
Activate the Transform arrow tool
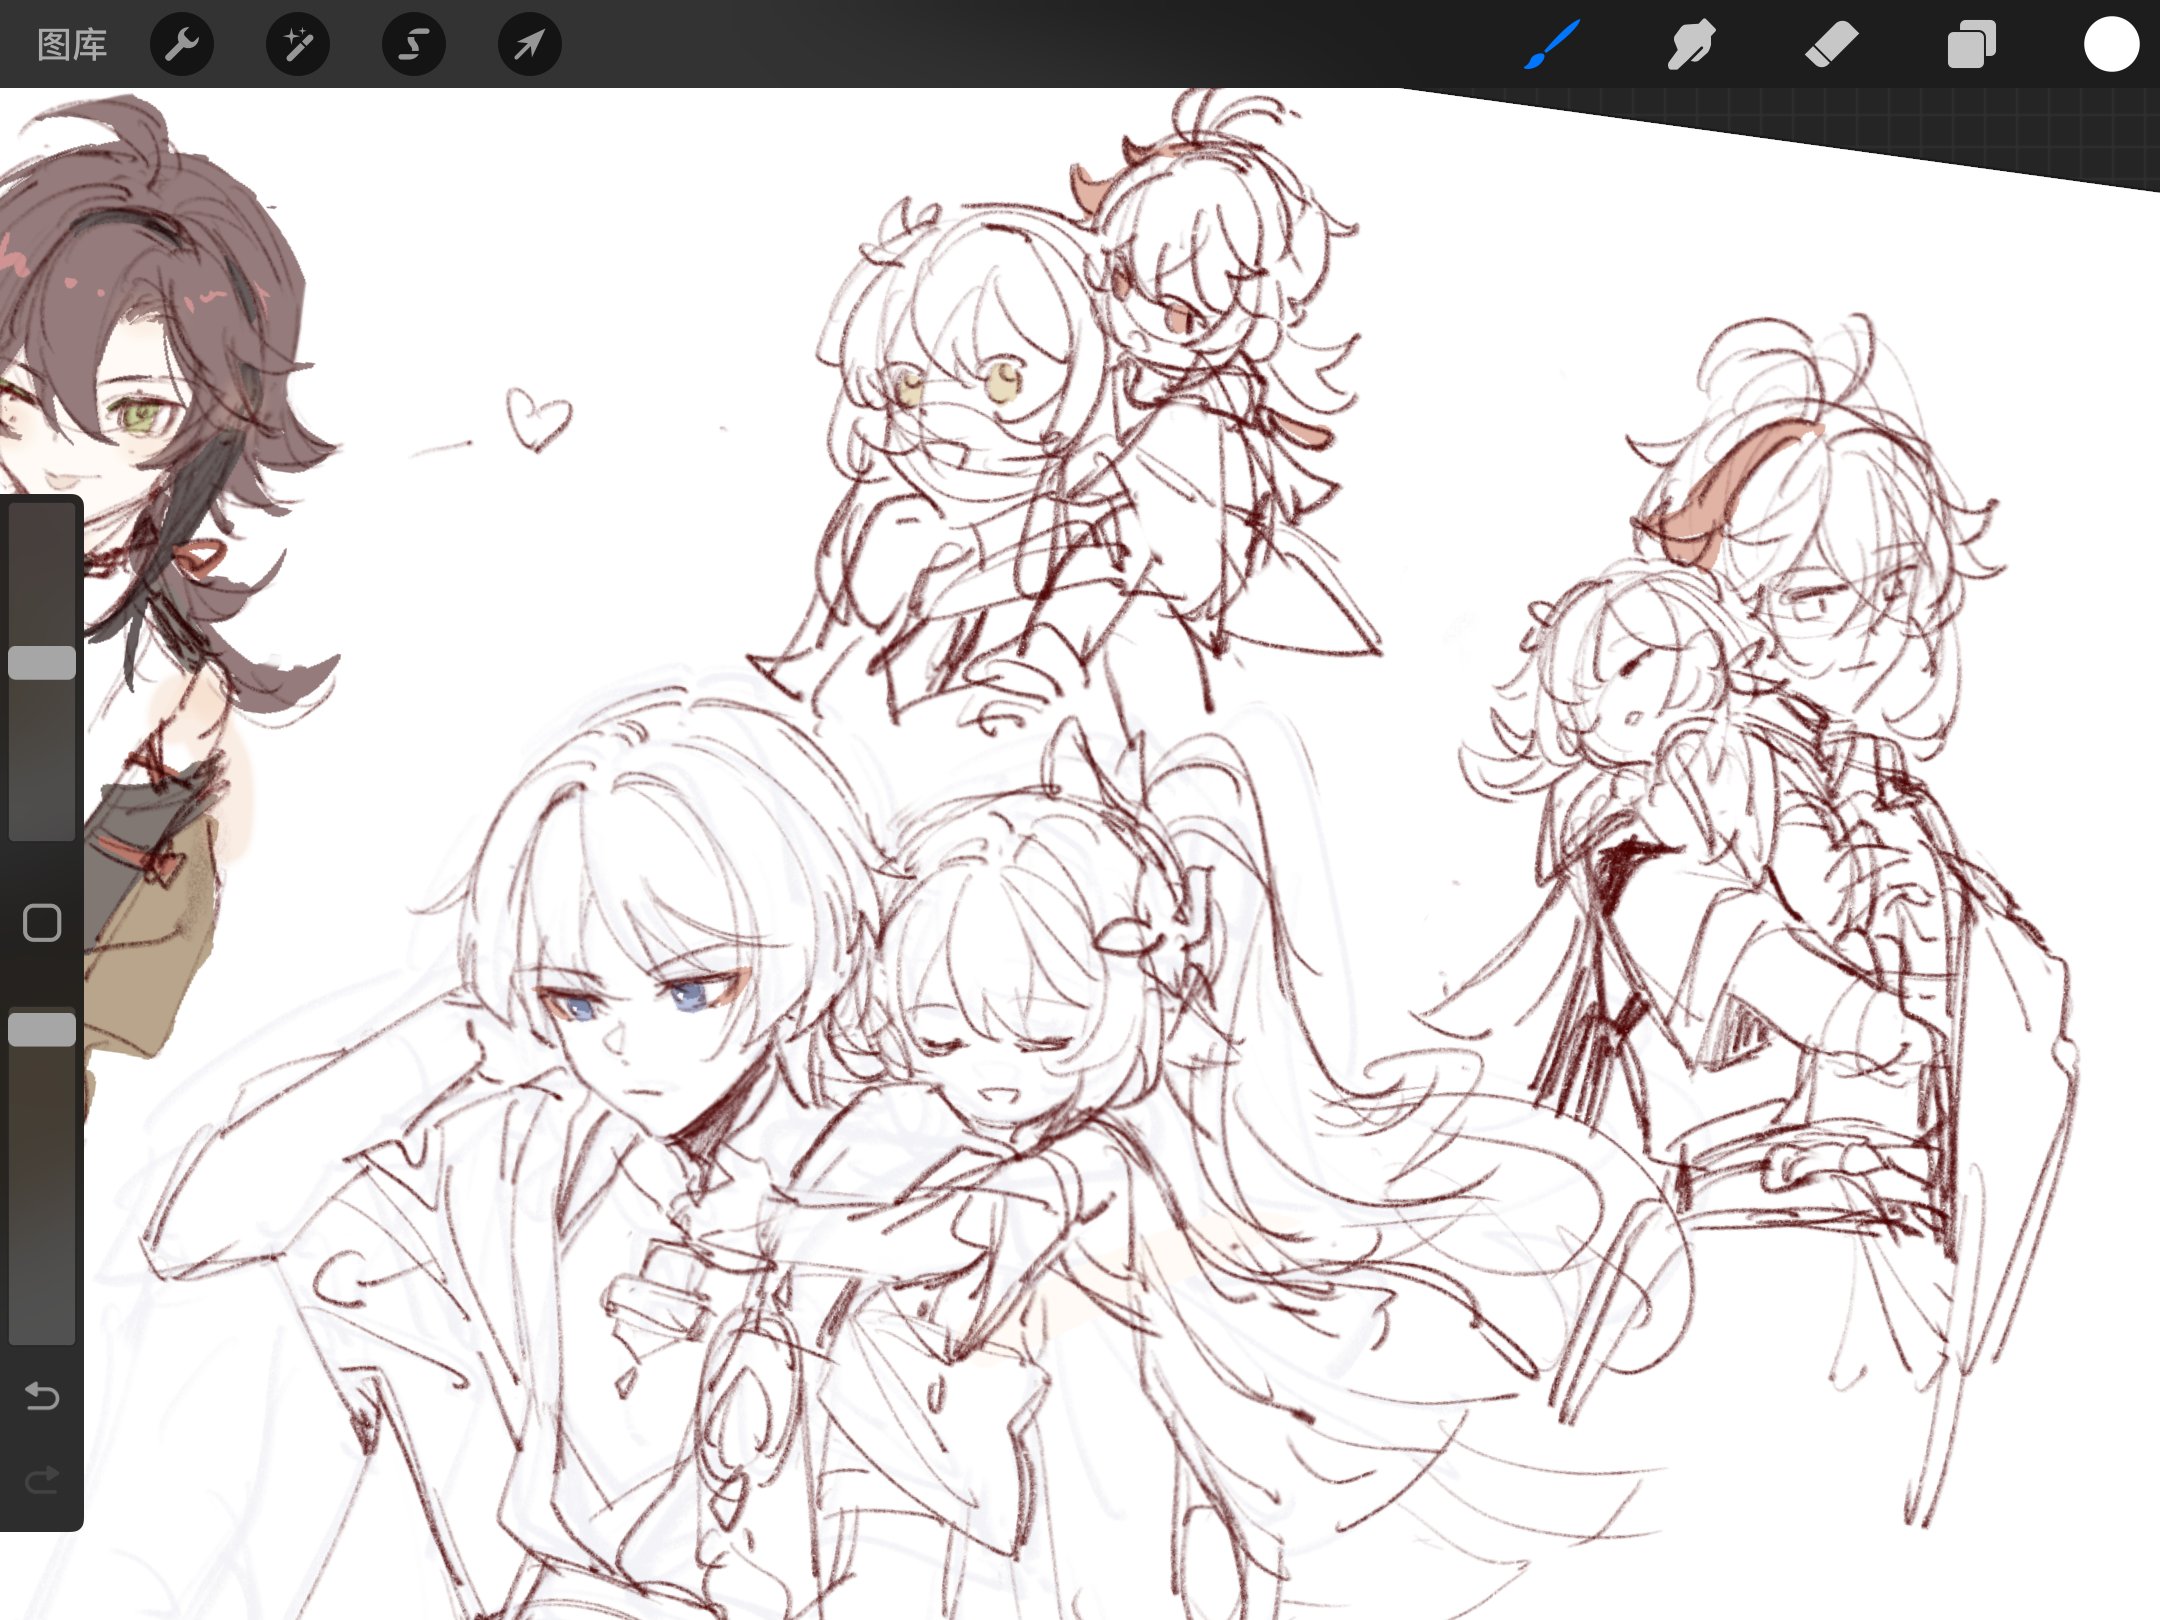point(530,45)
